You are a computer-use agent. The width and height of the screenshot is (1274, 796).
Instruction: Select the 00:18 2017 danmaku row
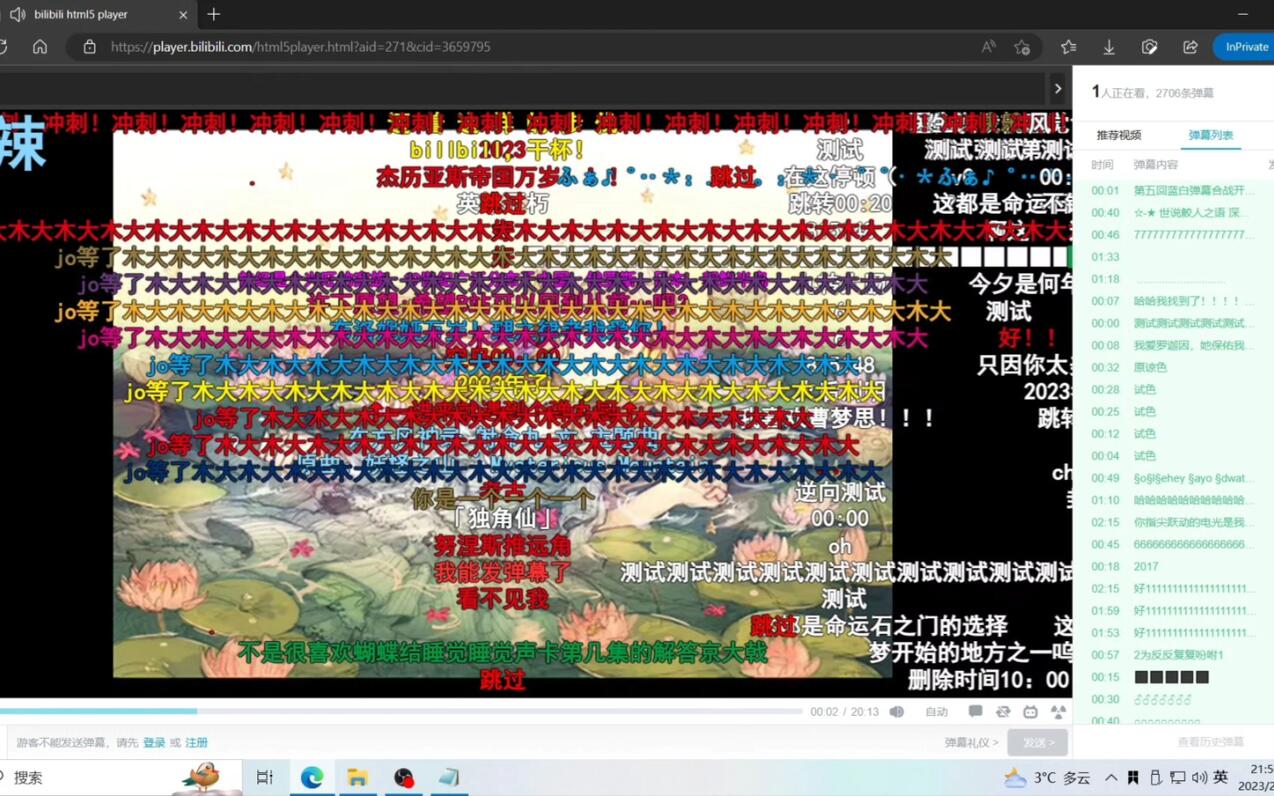coord(1172,566)
